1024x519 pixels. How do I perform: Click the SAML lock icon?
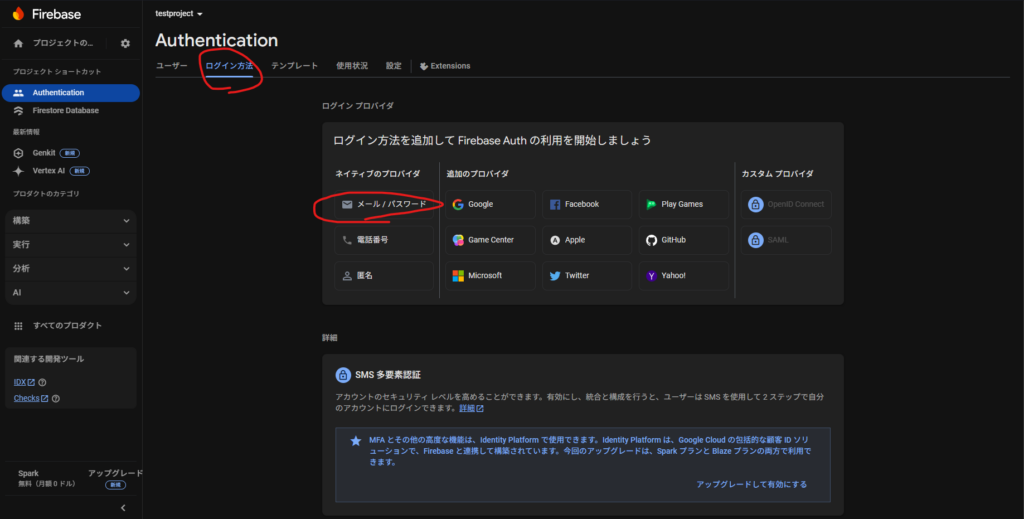point(756,240)
